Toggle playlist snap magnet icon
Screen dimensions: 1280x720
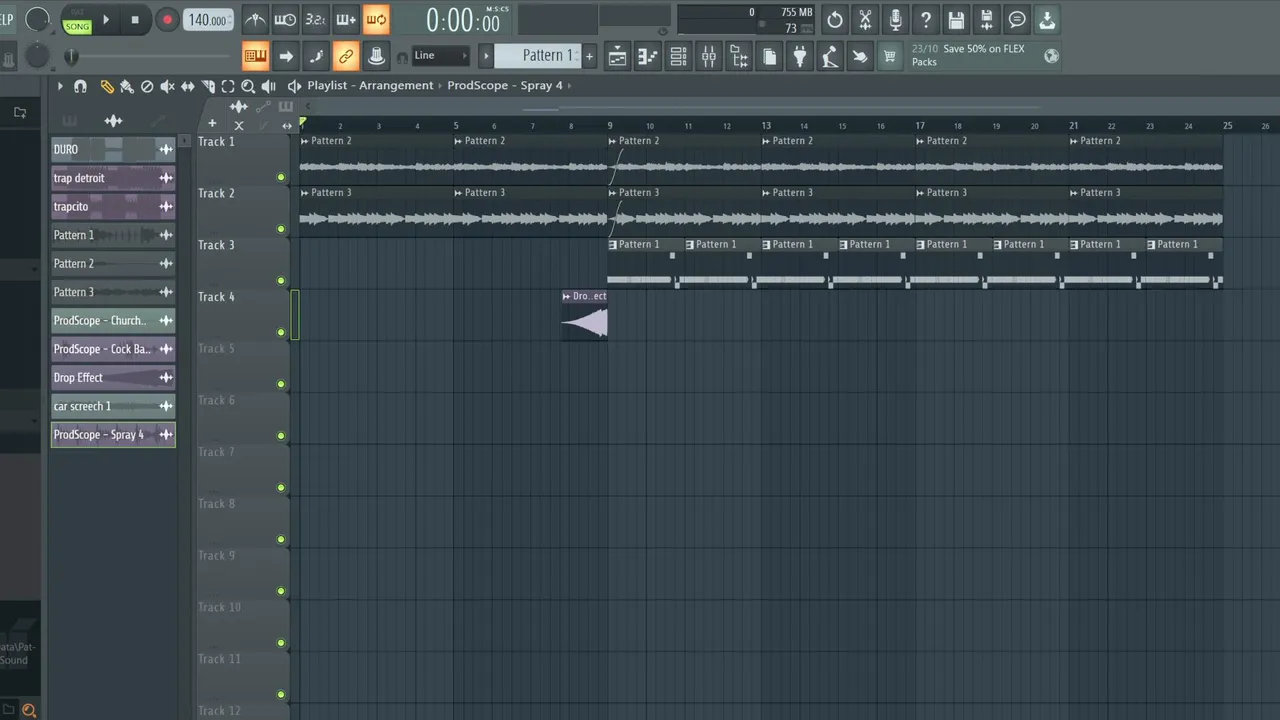(x=80, y=86)
